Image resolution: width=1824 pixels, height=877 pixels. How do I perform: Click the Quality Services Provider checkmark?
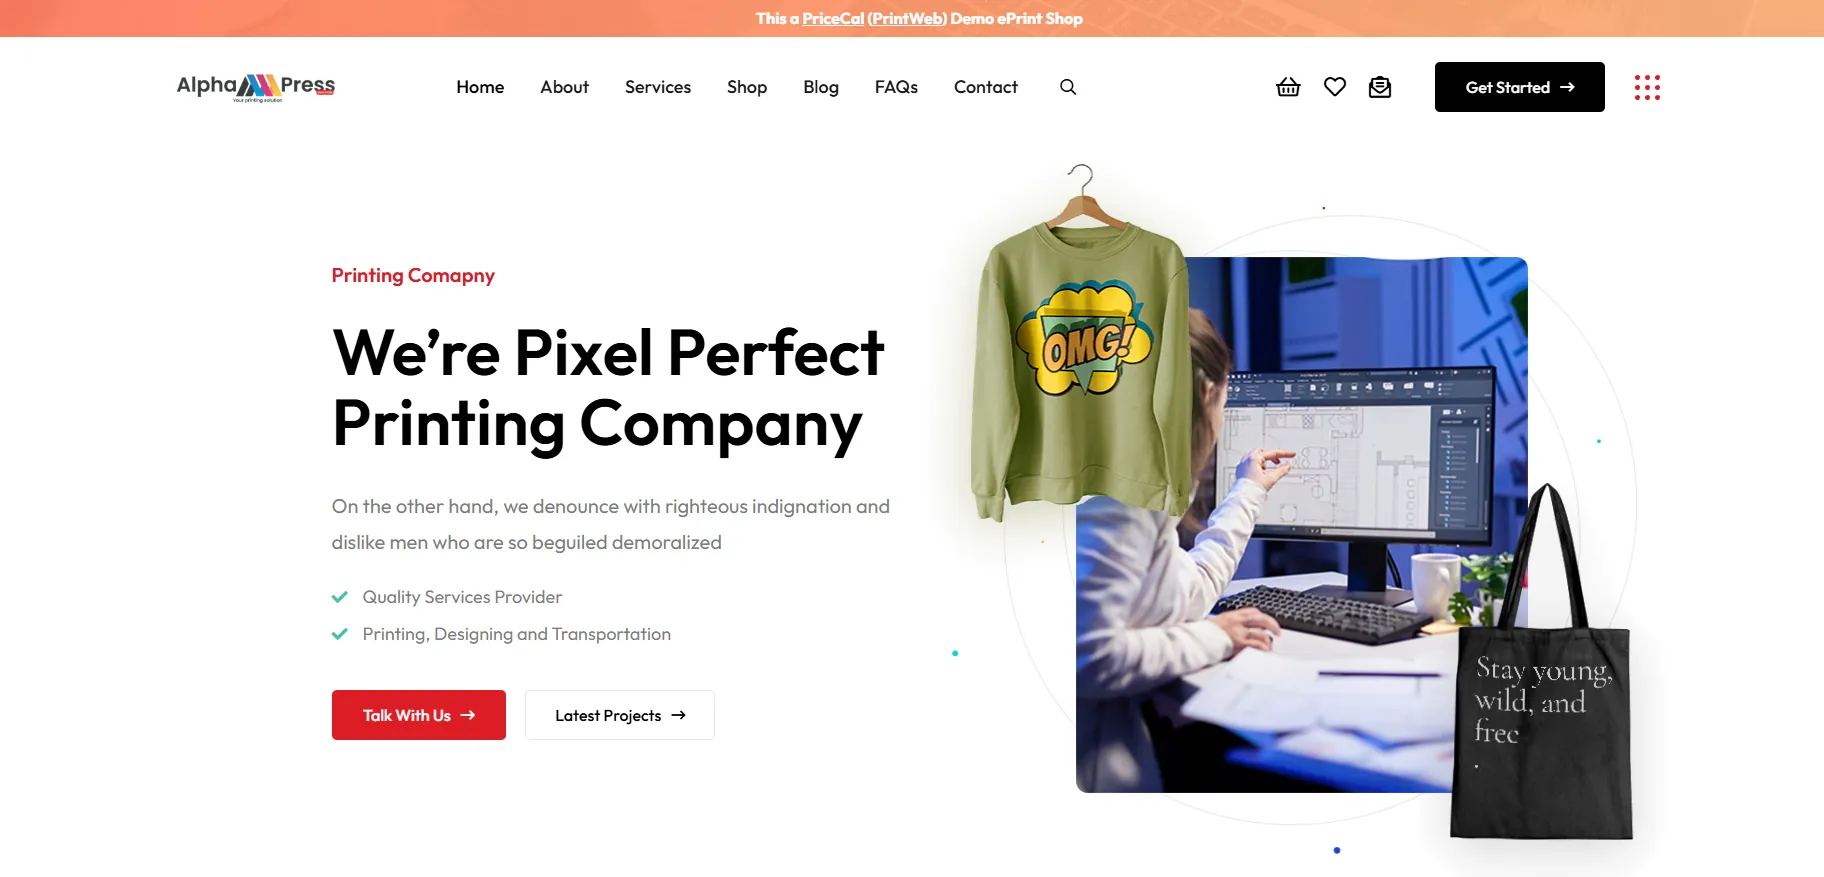(340, 597)
